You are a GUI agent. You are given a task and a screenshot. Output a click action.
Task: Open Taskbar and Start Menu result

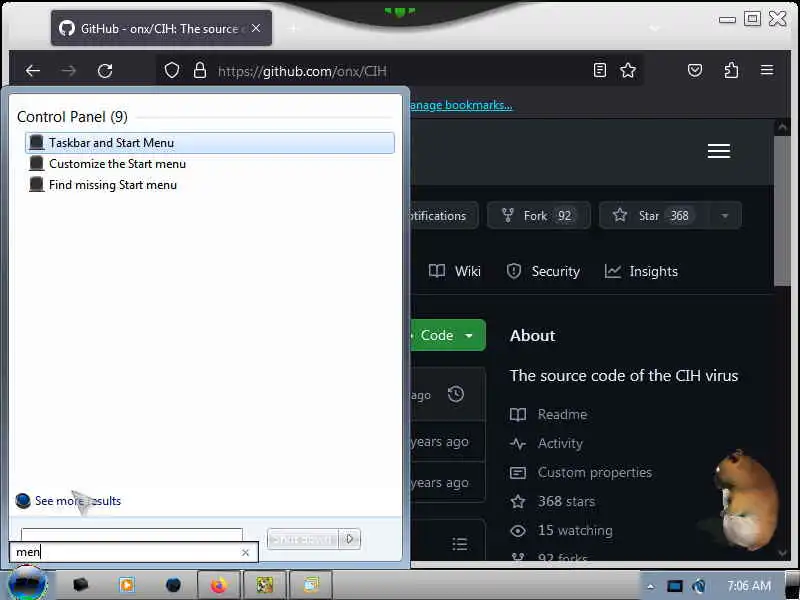(x=210, y=143)
